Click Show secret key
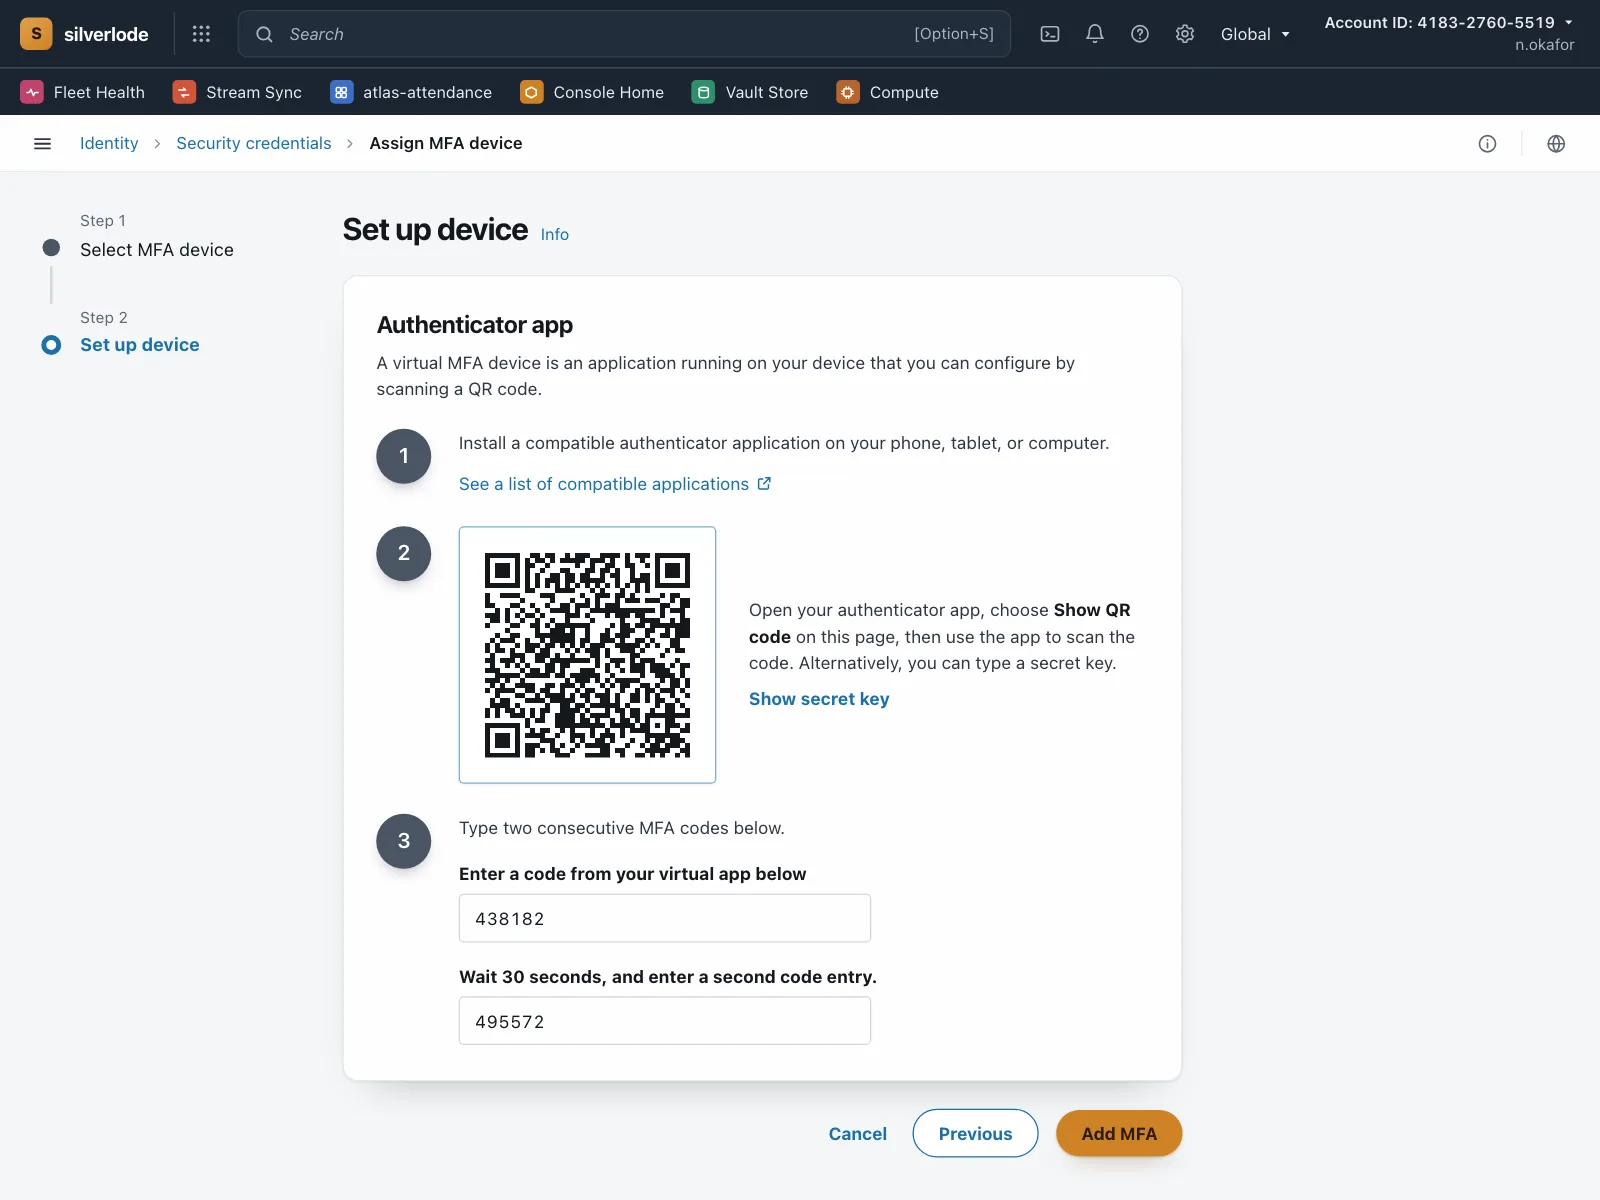This screenshot has width=1600, height=1200. [x=819, y=699]
